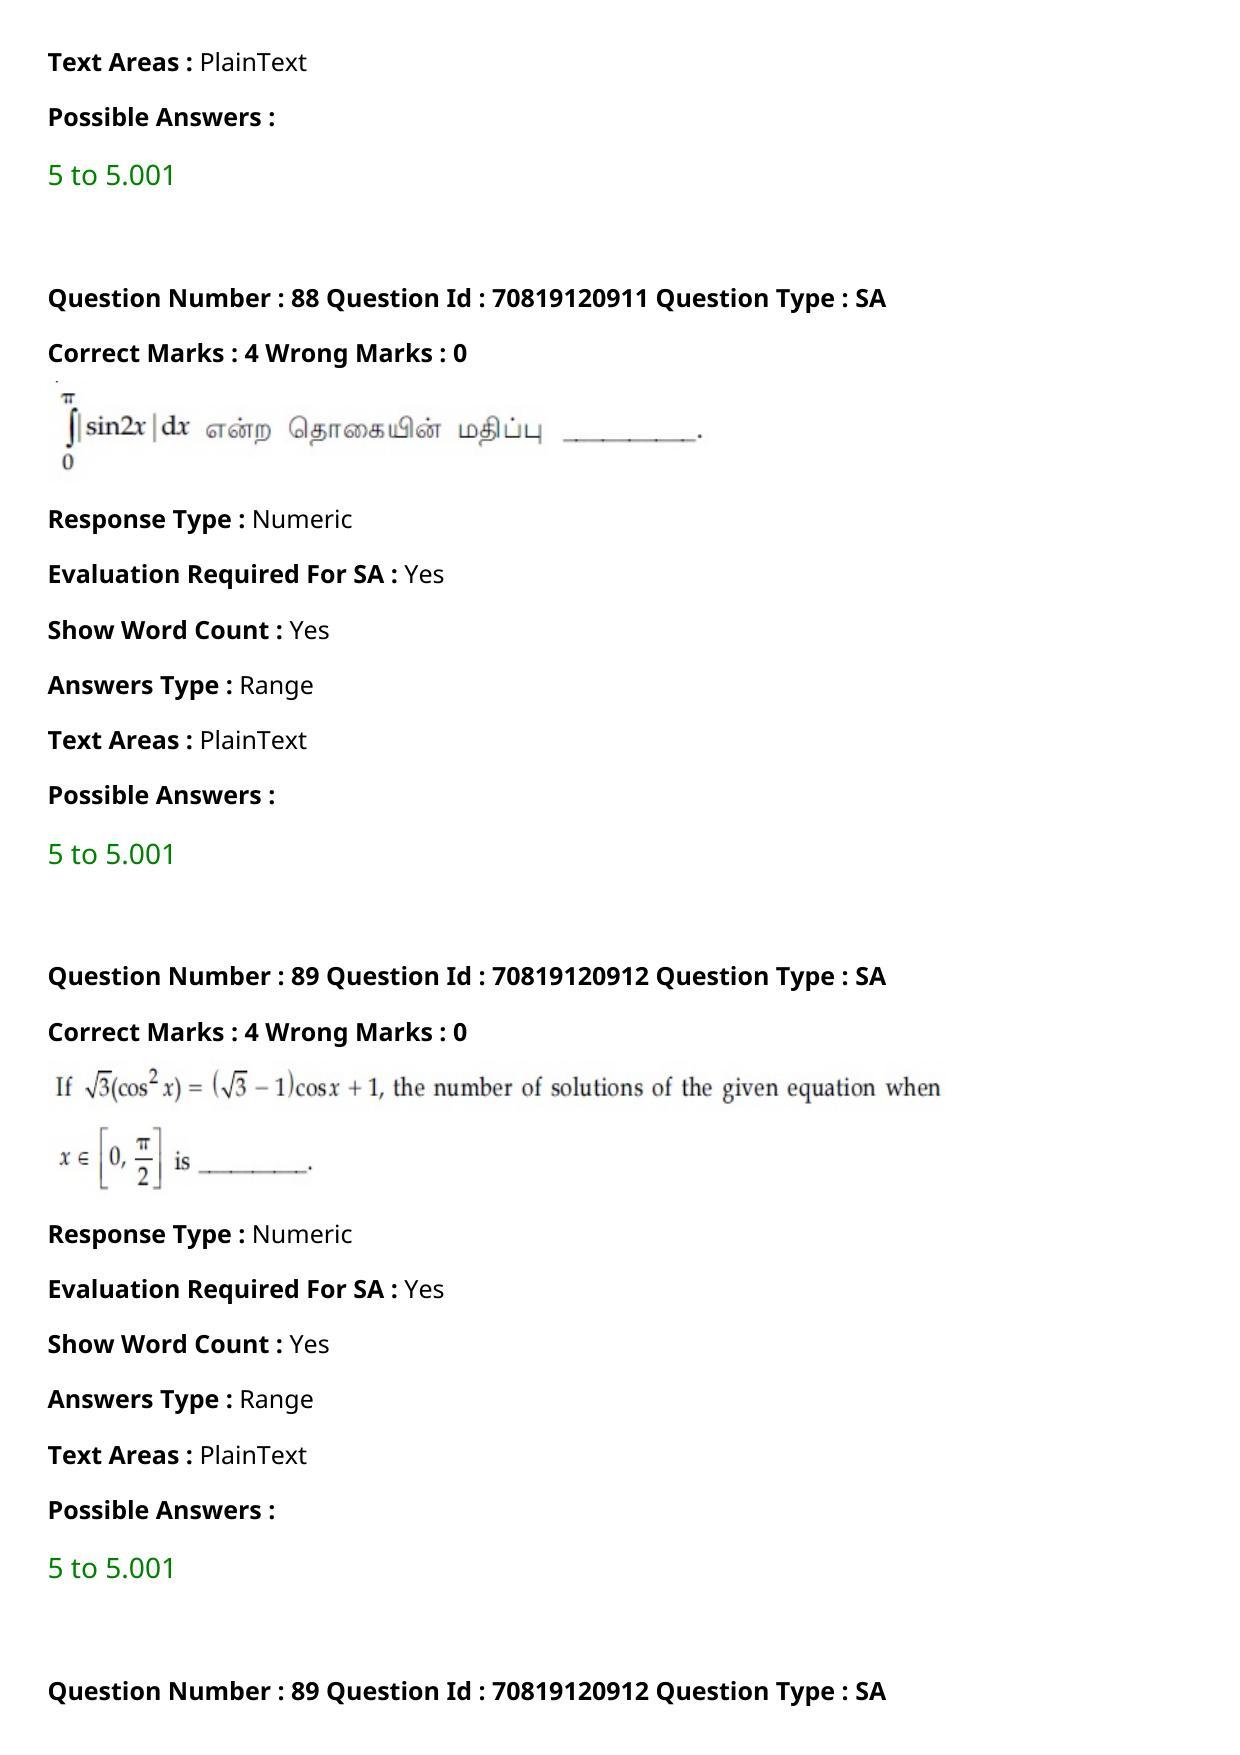Click 'Response Type : Numeric' under question 88
1240x1755 pixels.
point(200,519)
